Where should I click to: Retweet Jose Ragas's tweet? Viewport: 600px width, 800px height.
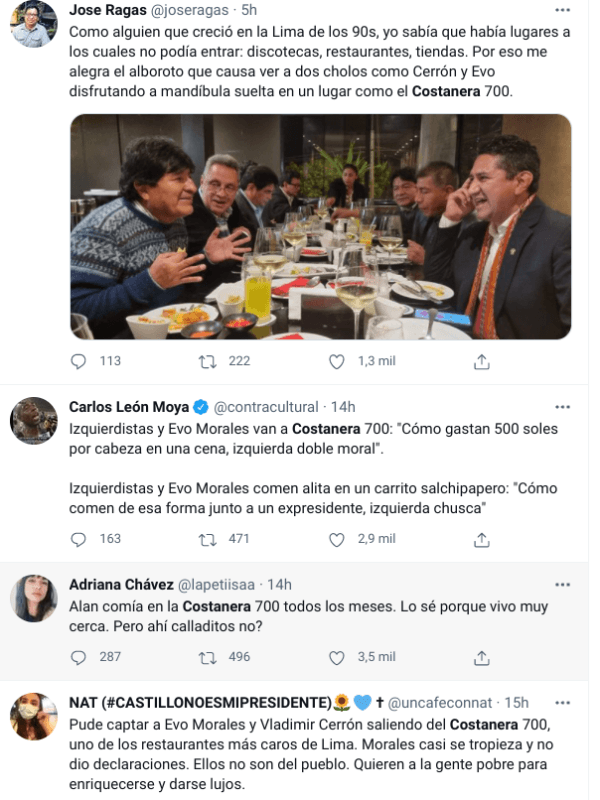(x=208, y=361)
